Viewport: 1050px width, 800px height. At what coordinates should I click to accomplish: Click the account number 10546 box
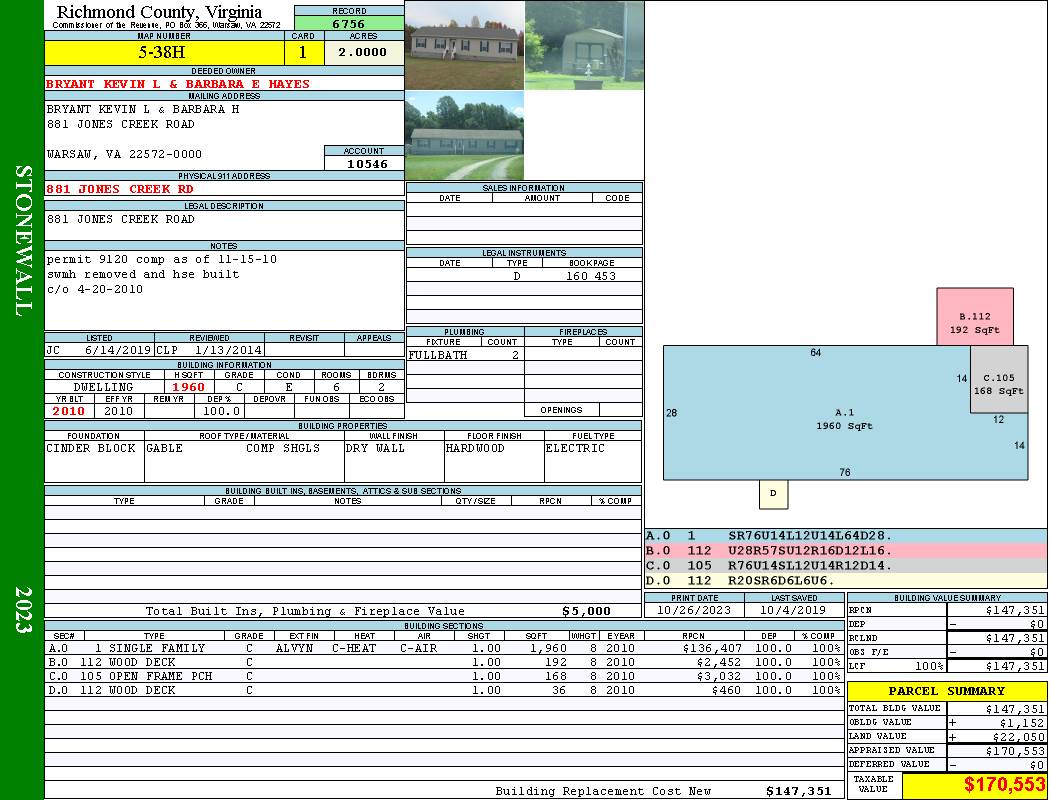pos(364,163)
